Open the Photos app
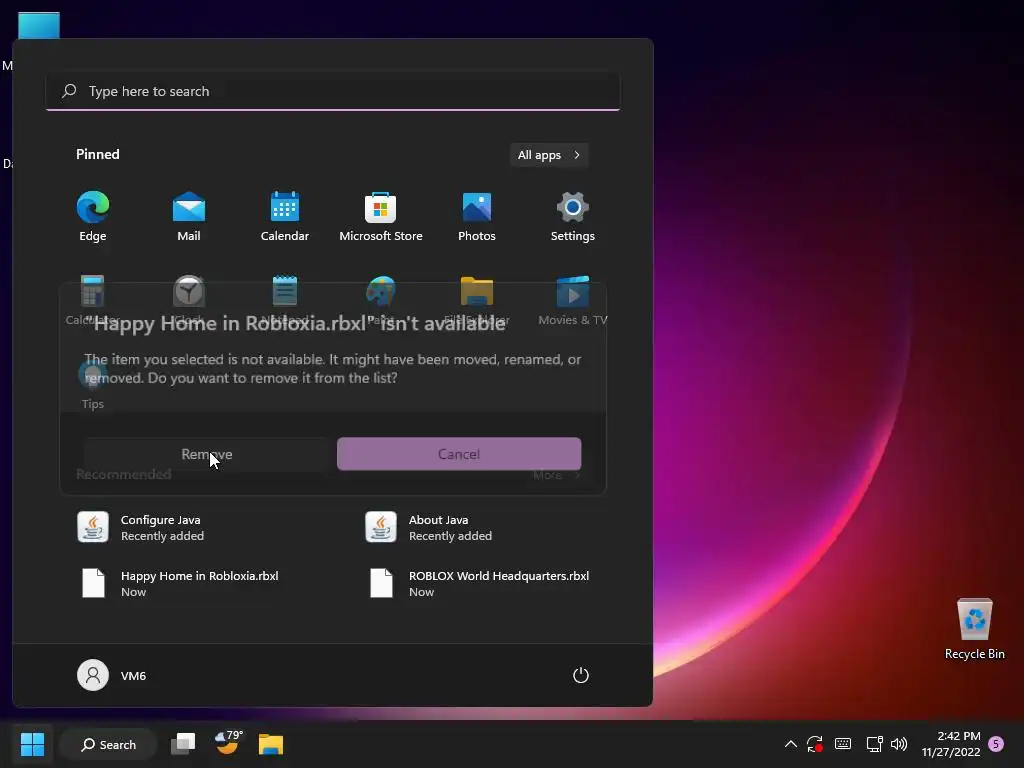This screenshot has width=1024, height=768. click(477, 217)
